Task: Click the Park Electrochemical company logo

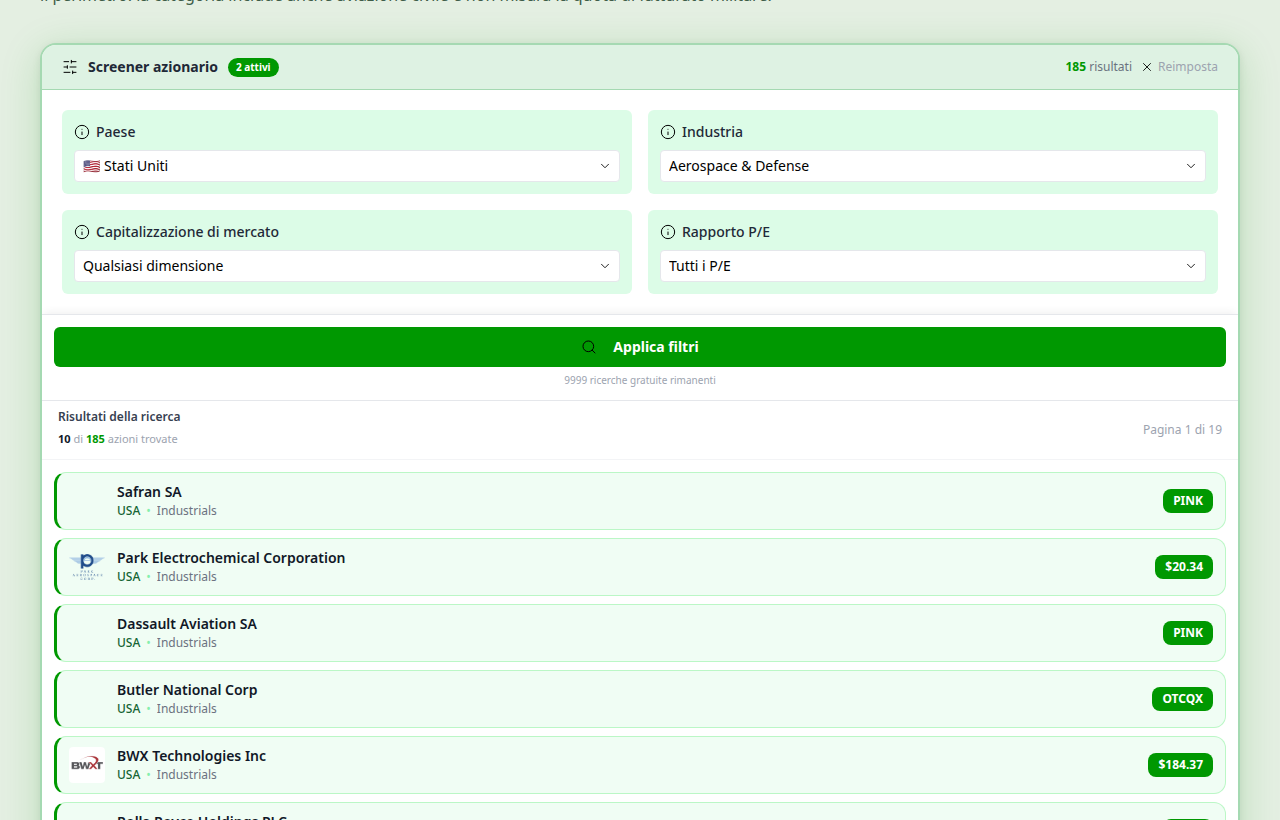Action: click(x=87, y=567)
